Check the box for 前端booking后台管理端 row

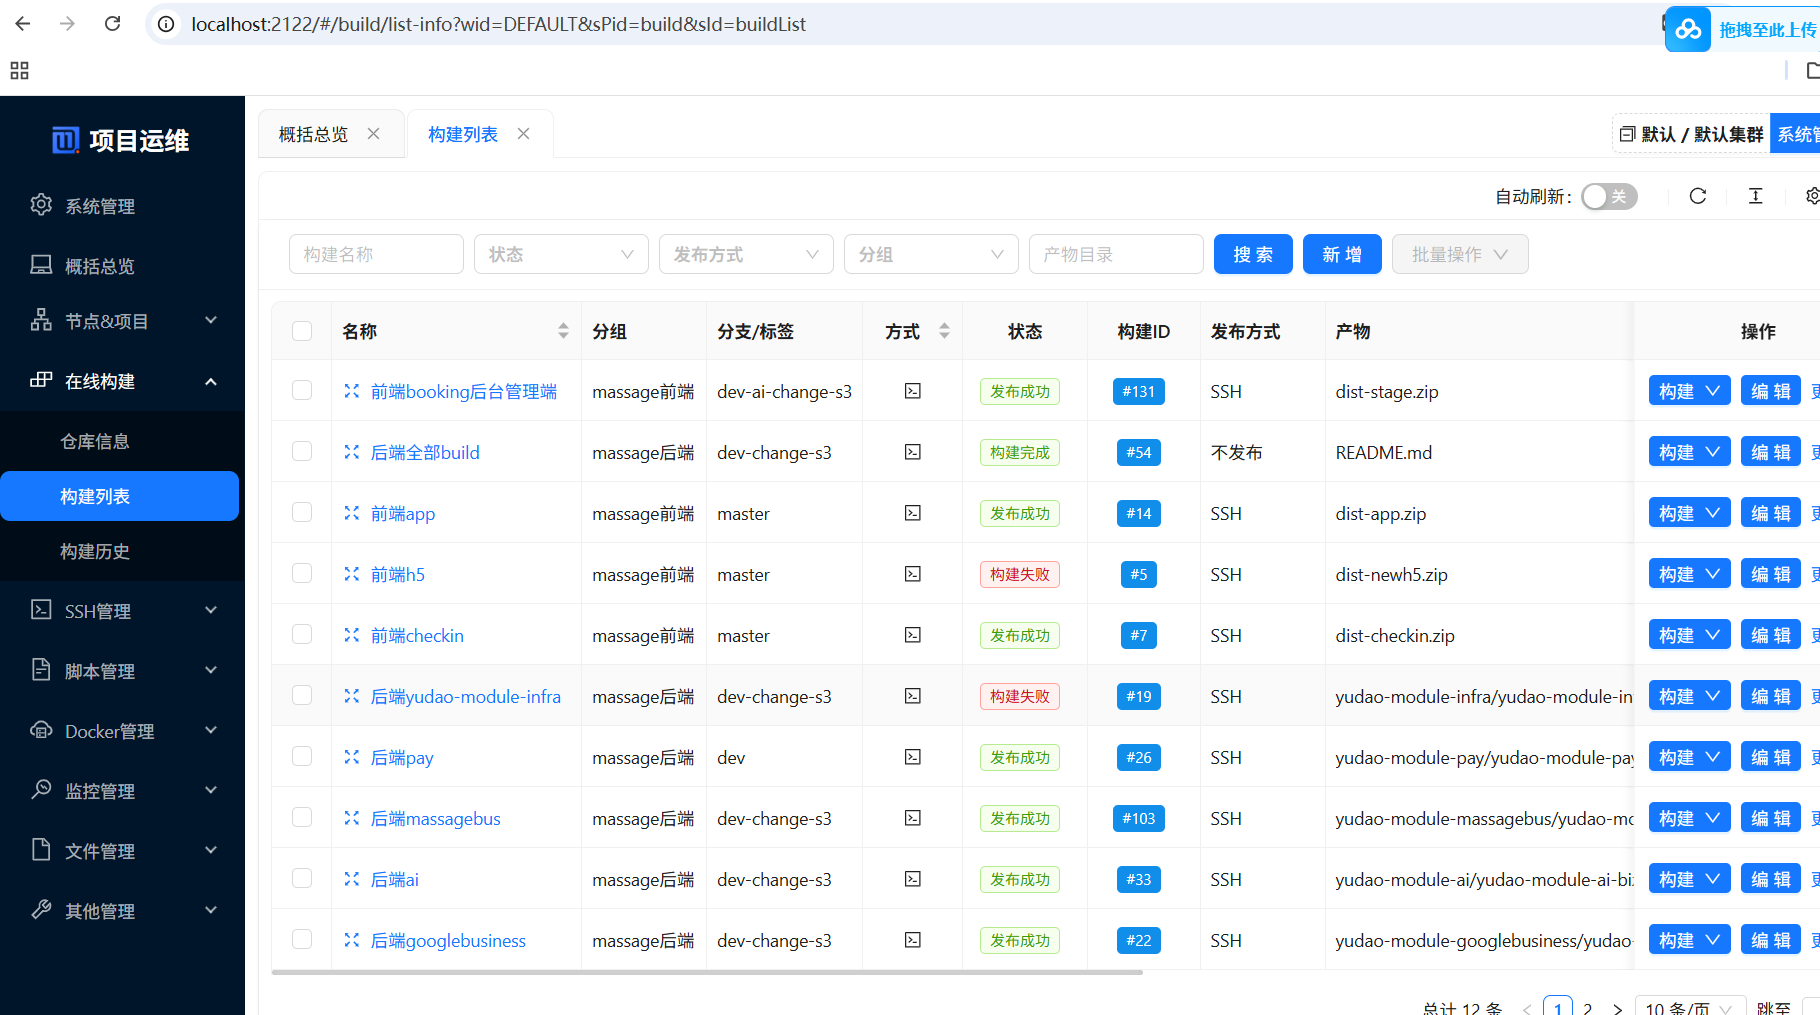click(302, 390)
